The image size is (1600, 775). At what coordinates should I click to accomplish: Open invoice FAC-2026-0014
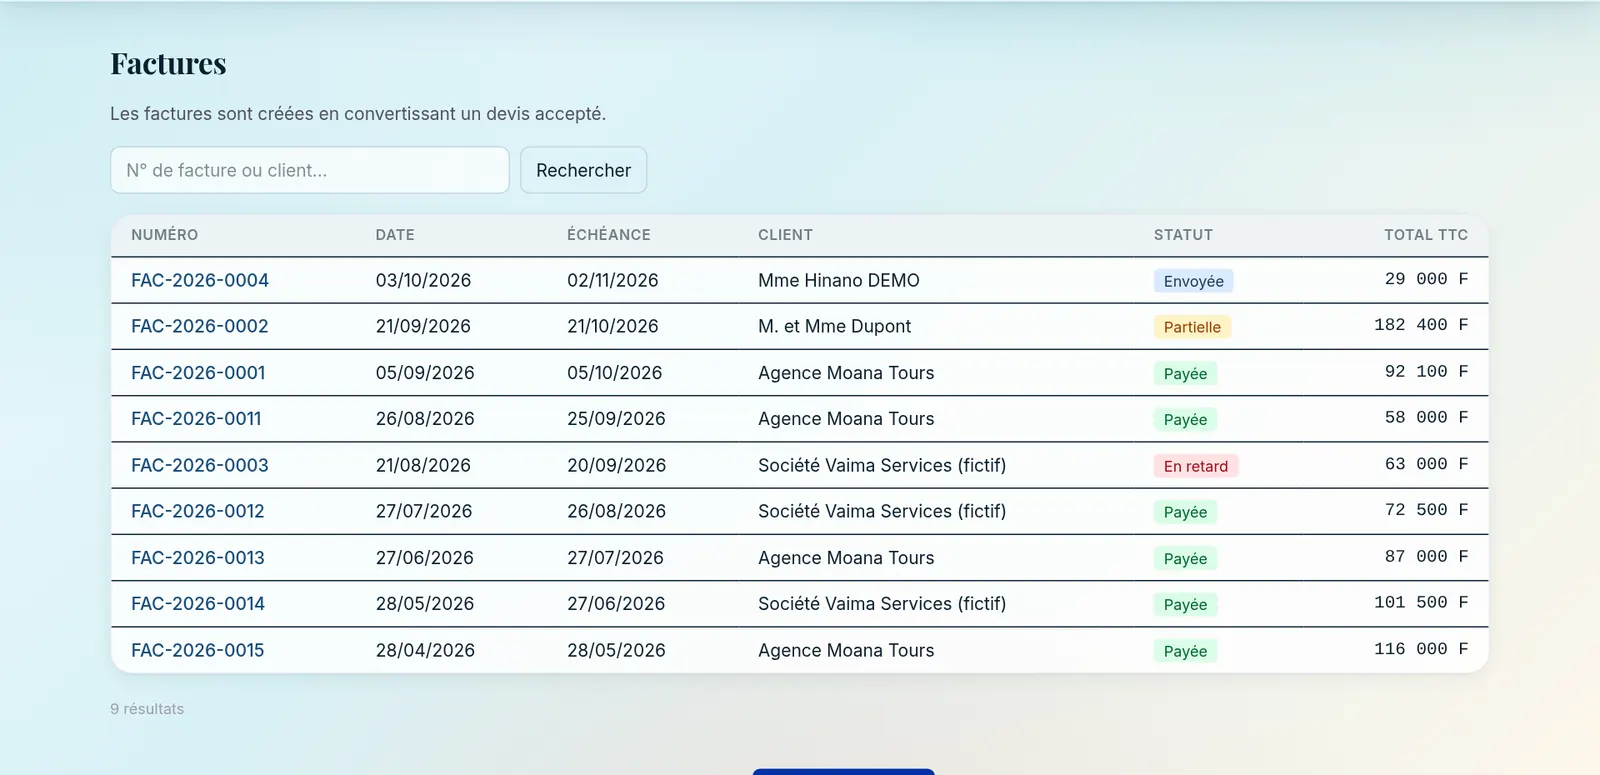198,604
